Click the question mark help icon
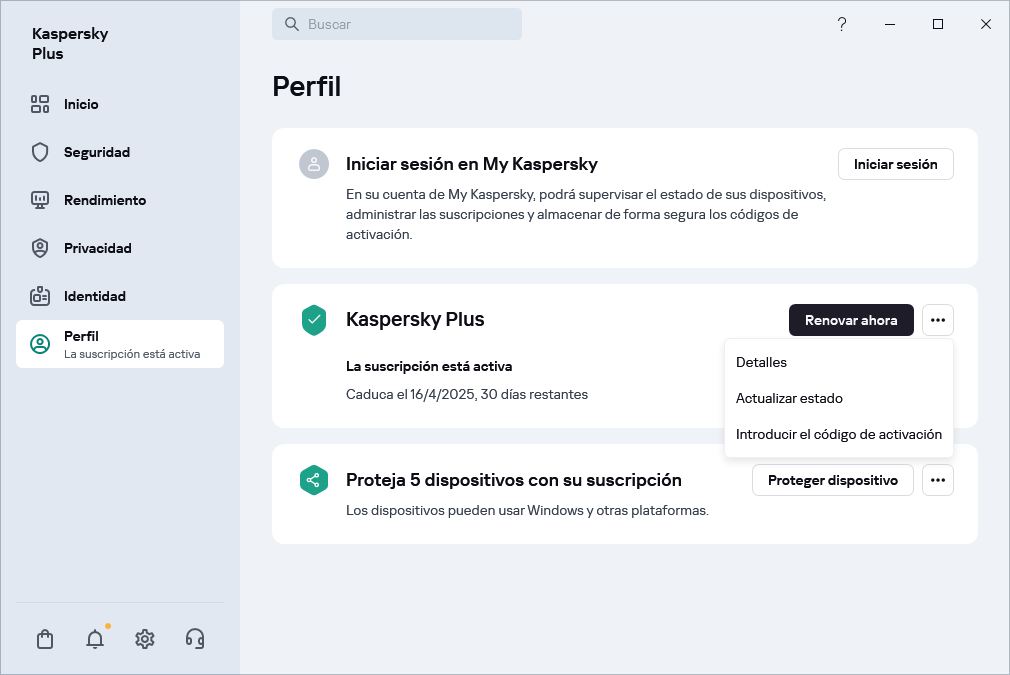The width and height of the screenshot is (1010, 675). tap(842, 24)
